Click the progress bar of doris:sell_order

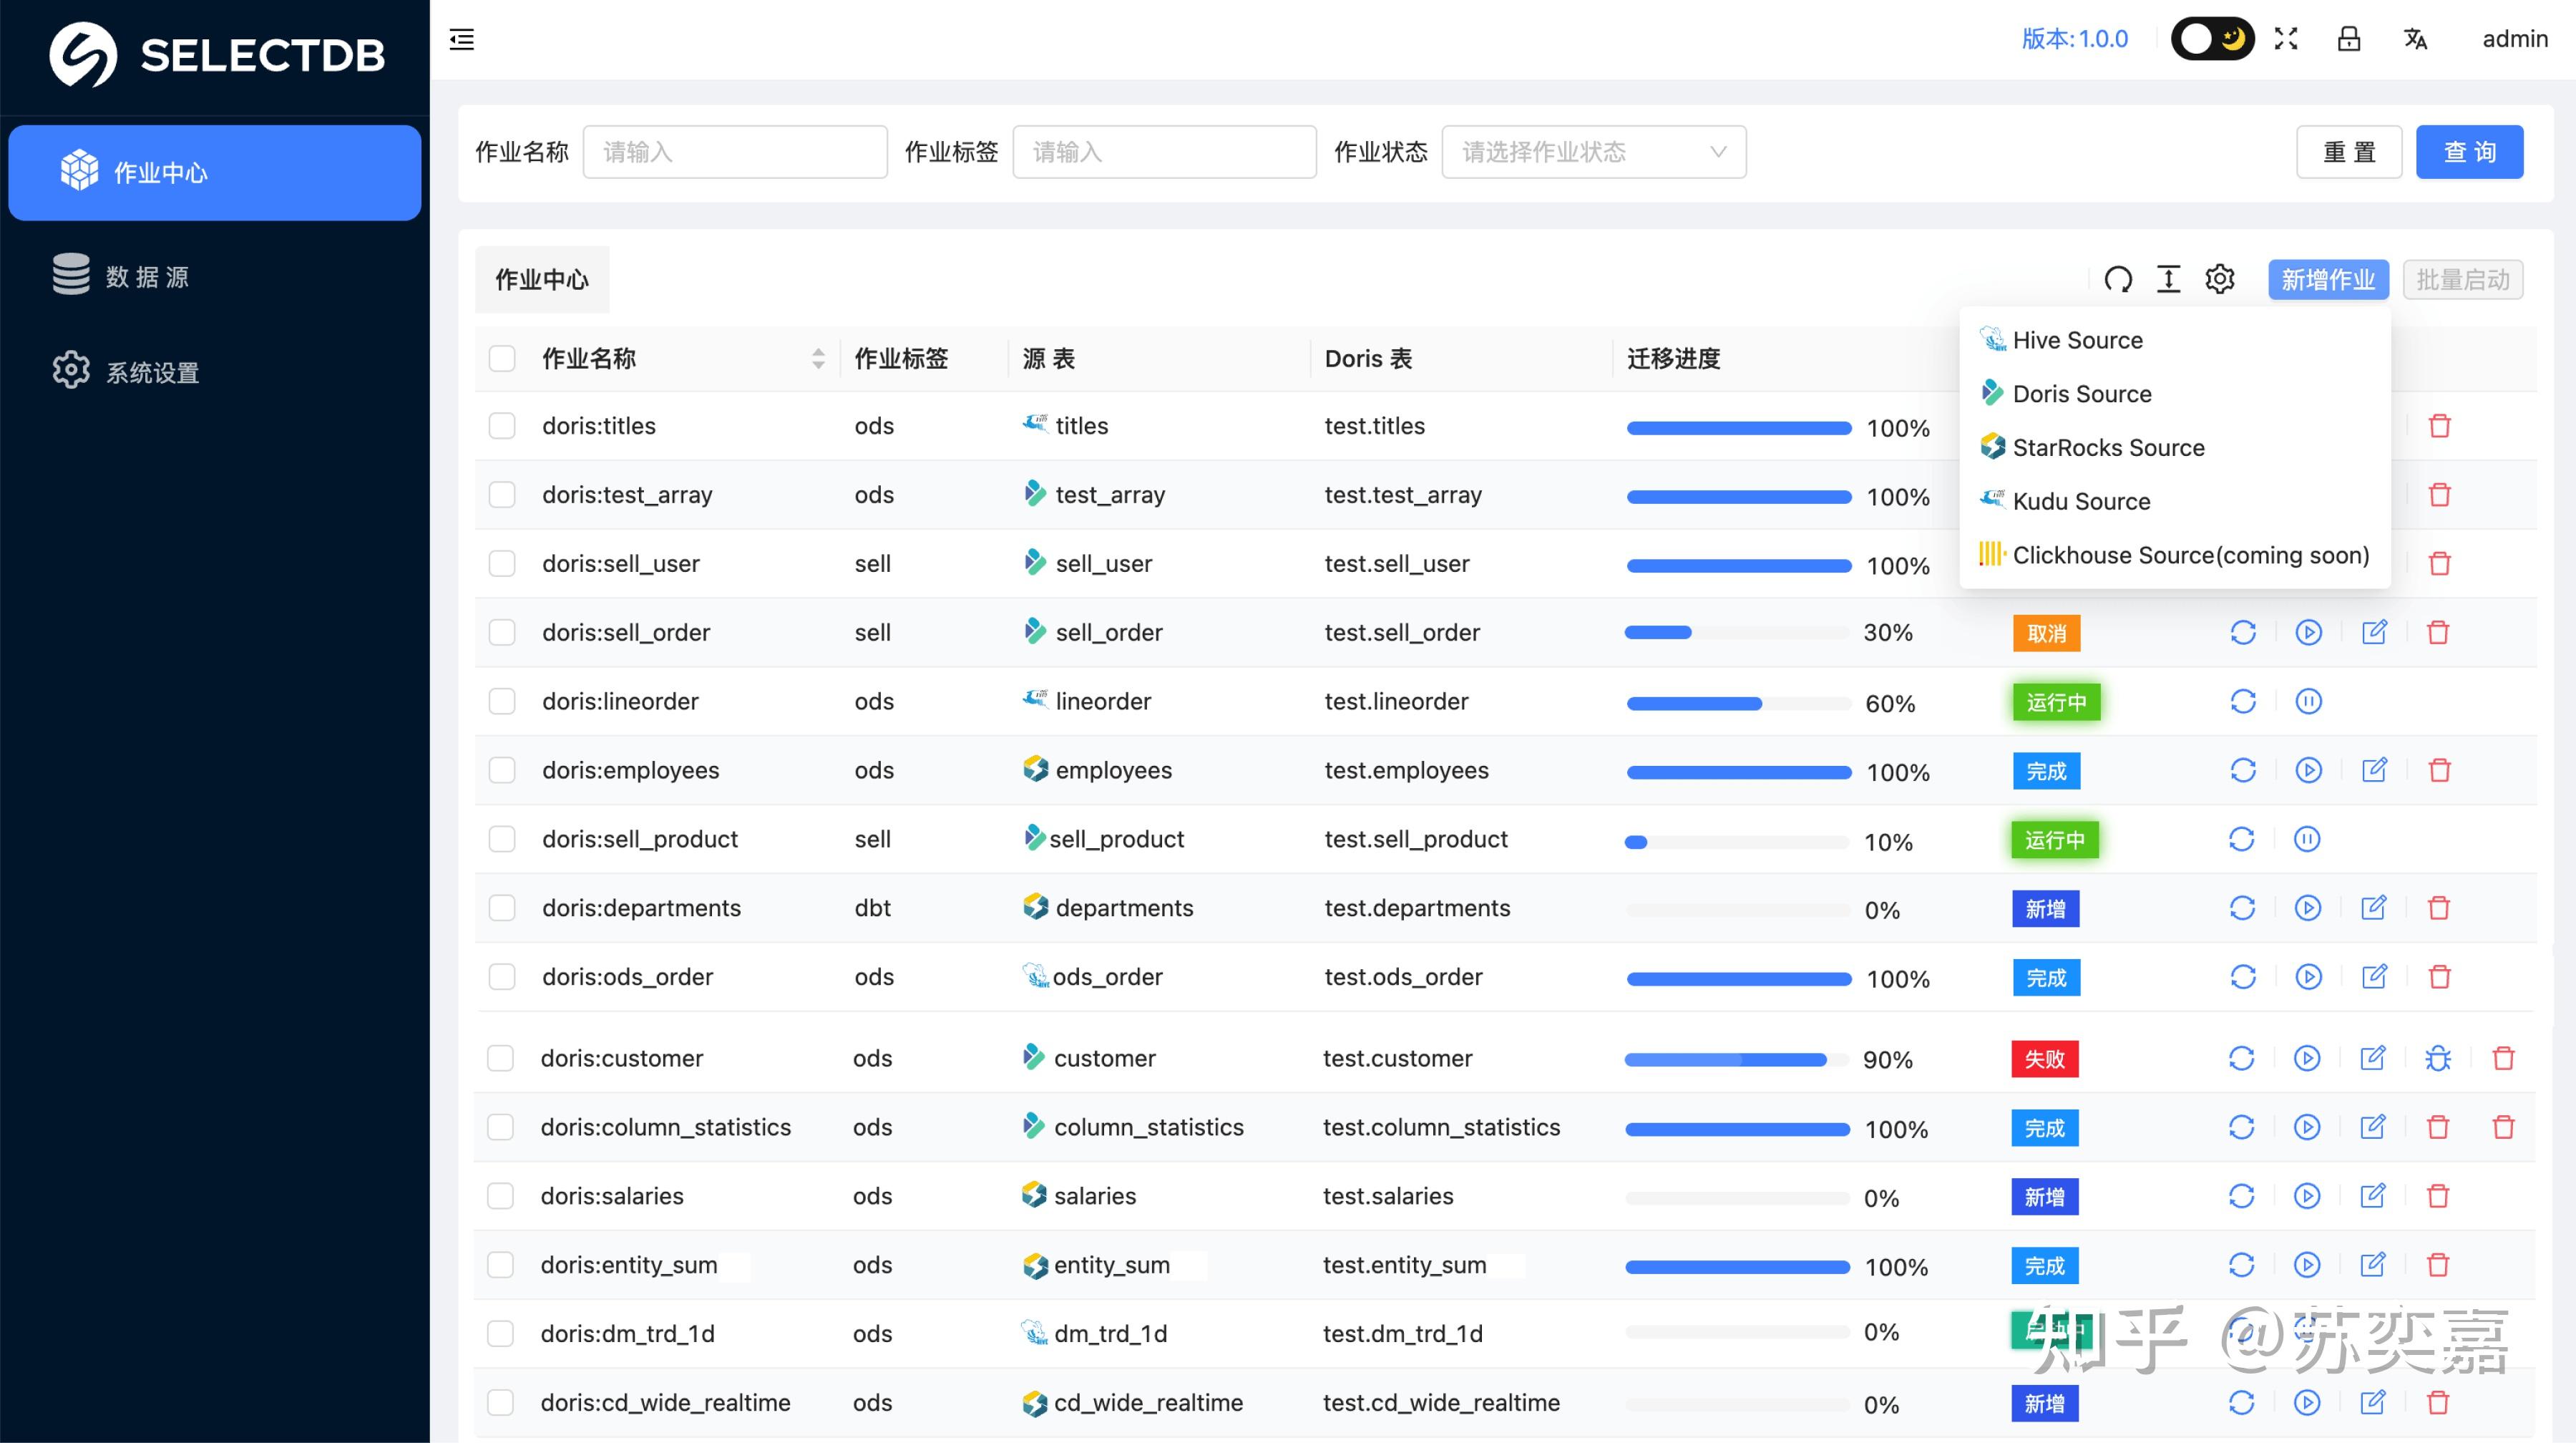point(1737,632)
